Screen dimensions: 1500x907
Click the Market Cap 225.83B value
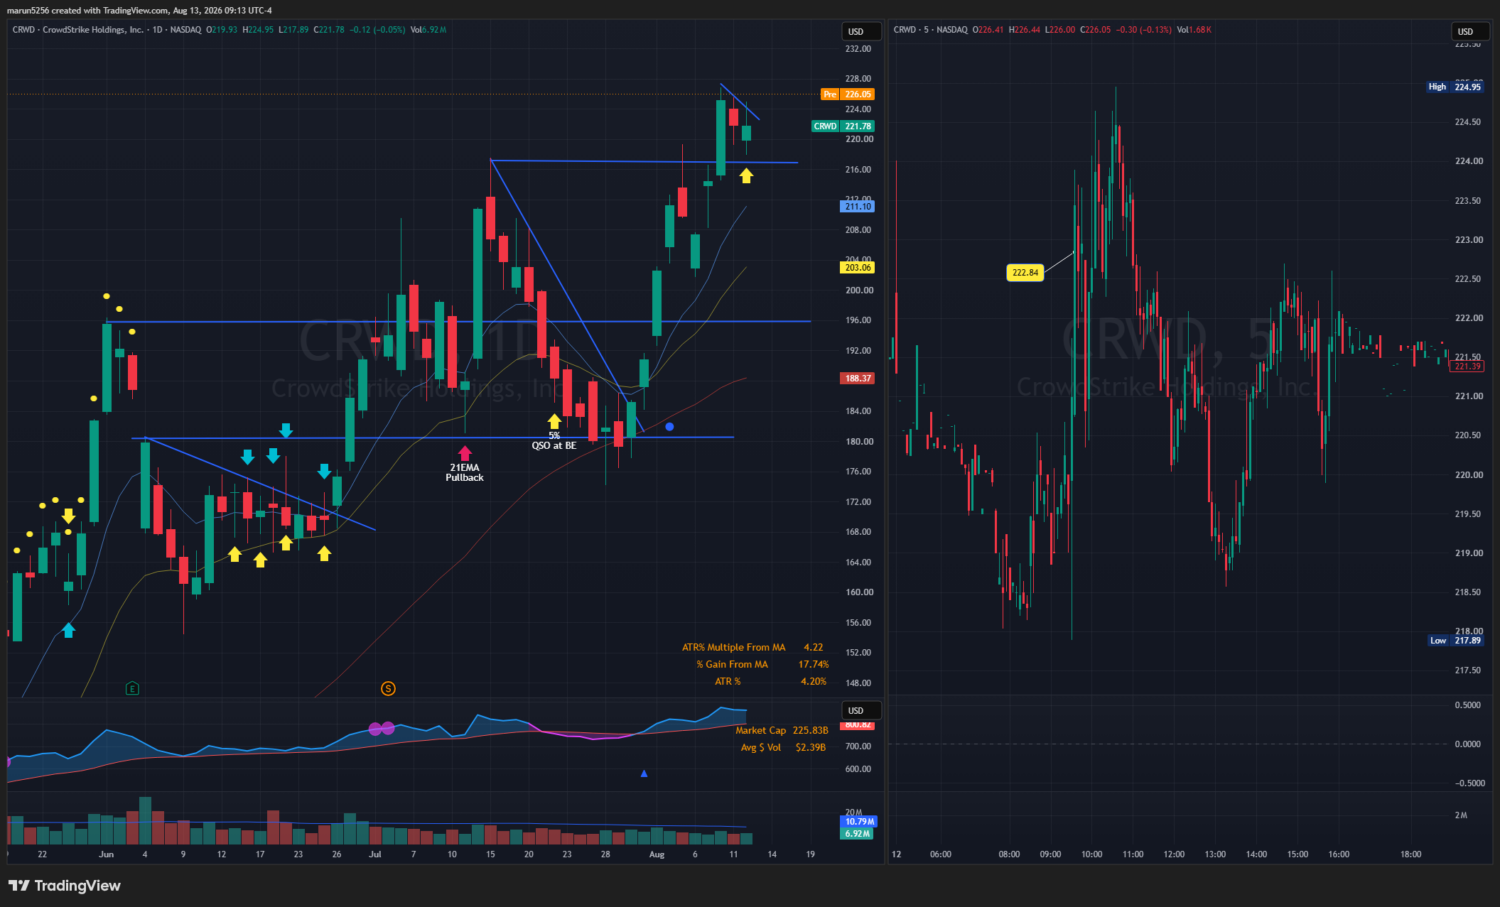click(x=810, y=731)
